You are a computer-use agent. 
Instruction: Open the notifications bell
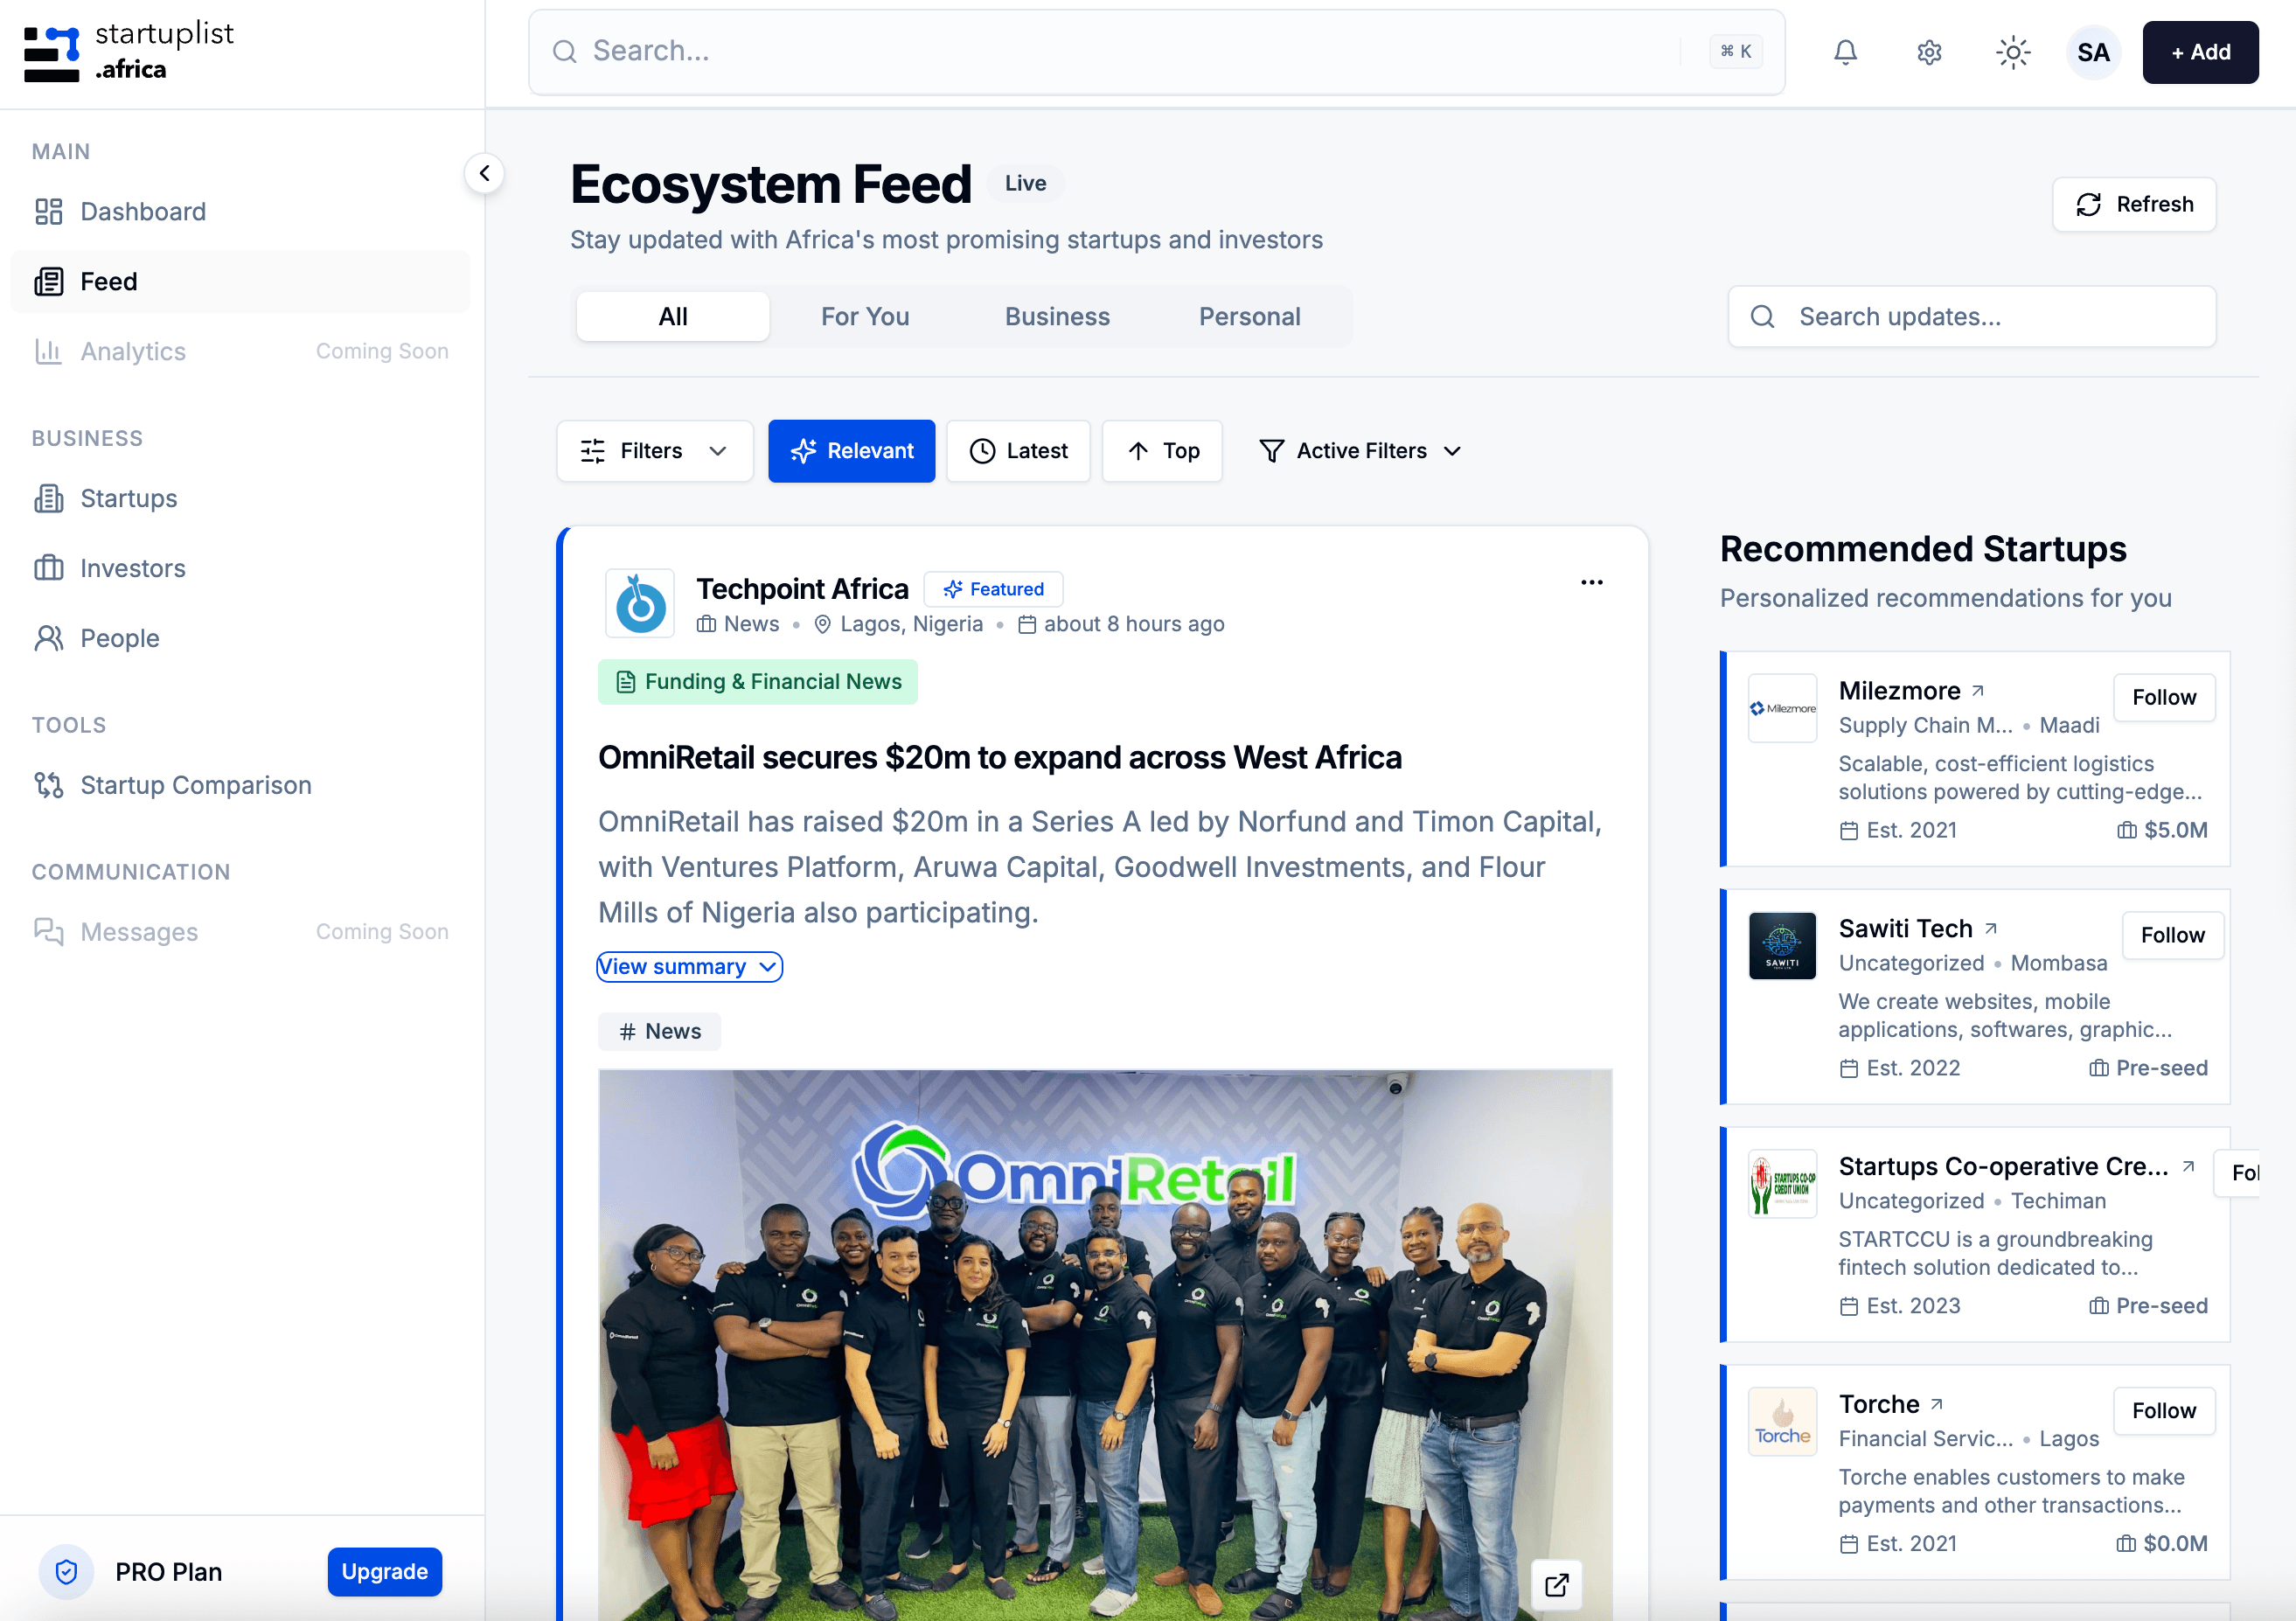tap(1845, 52)
